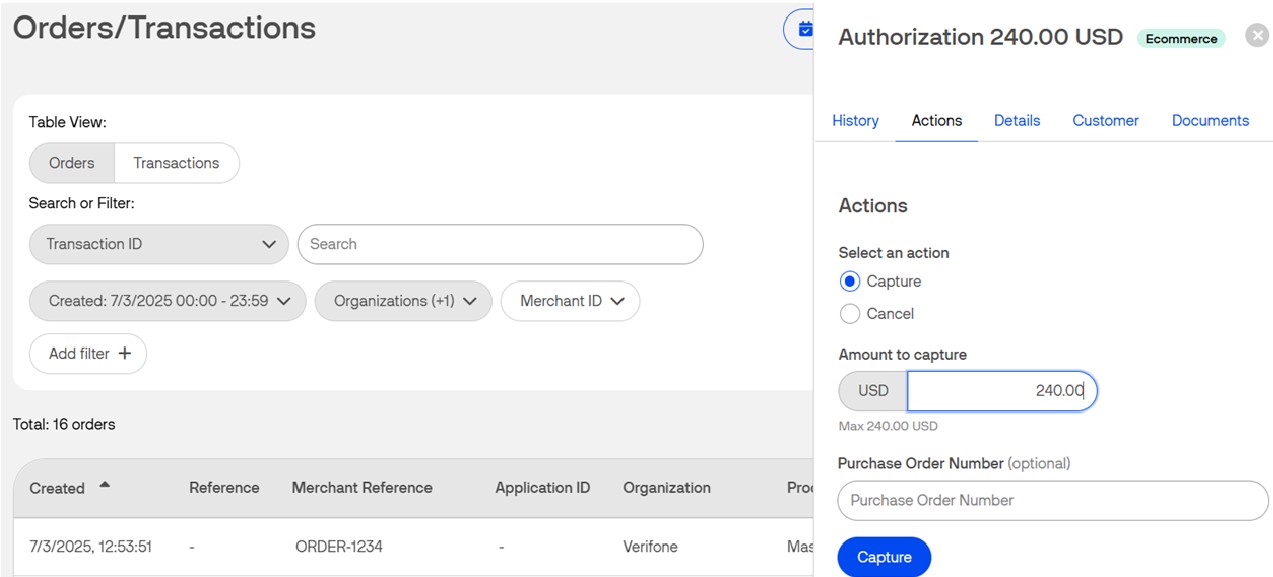Click the Authorization 240.00 USD title
Viewport: 1273px width, 577px height.
click(980, 37)
